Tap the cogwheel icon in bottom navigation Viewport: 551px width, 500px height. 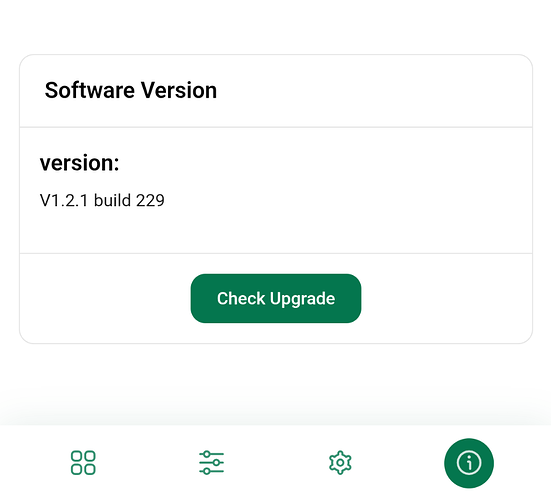[x=340, y=463]
